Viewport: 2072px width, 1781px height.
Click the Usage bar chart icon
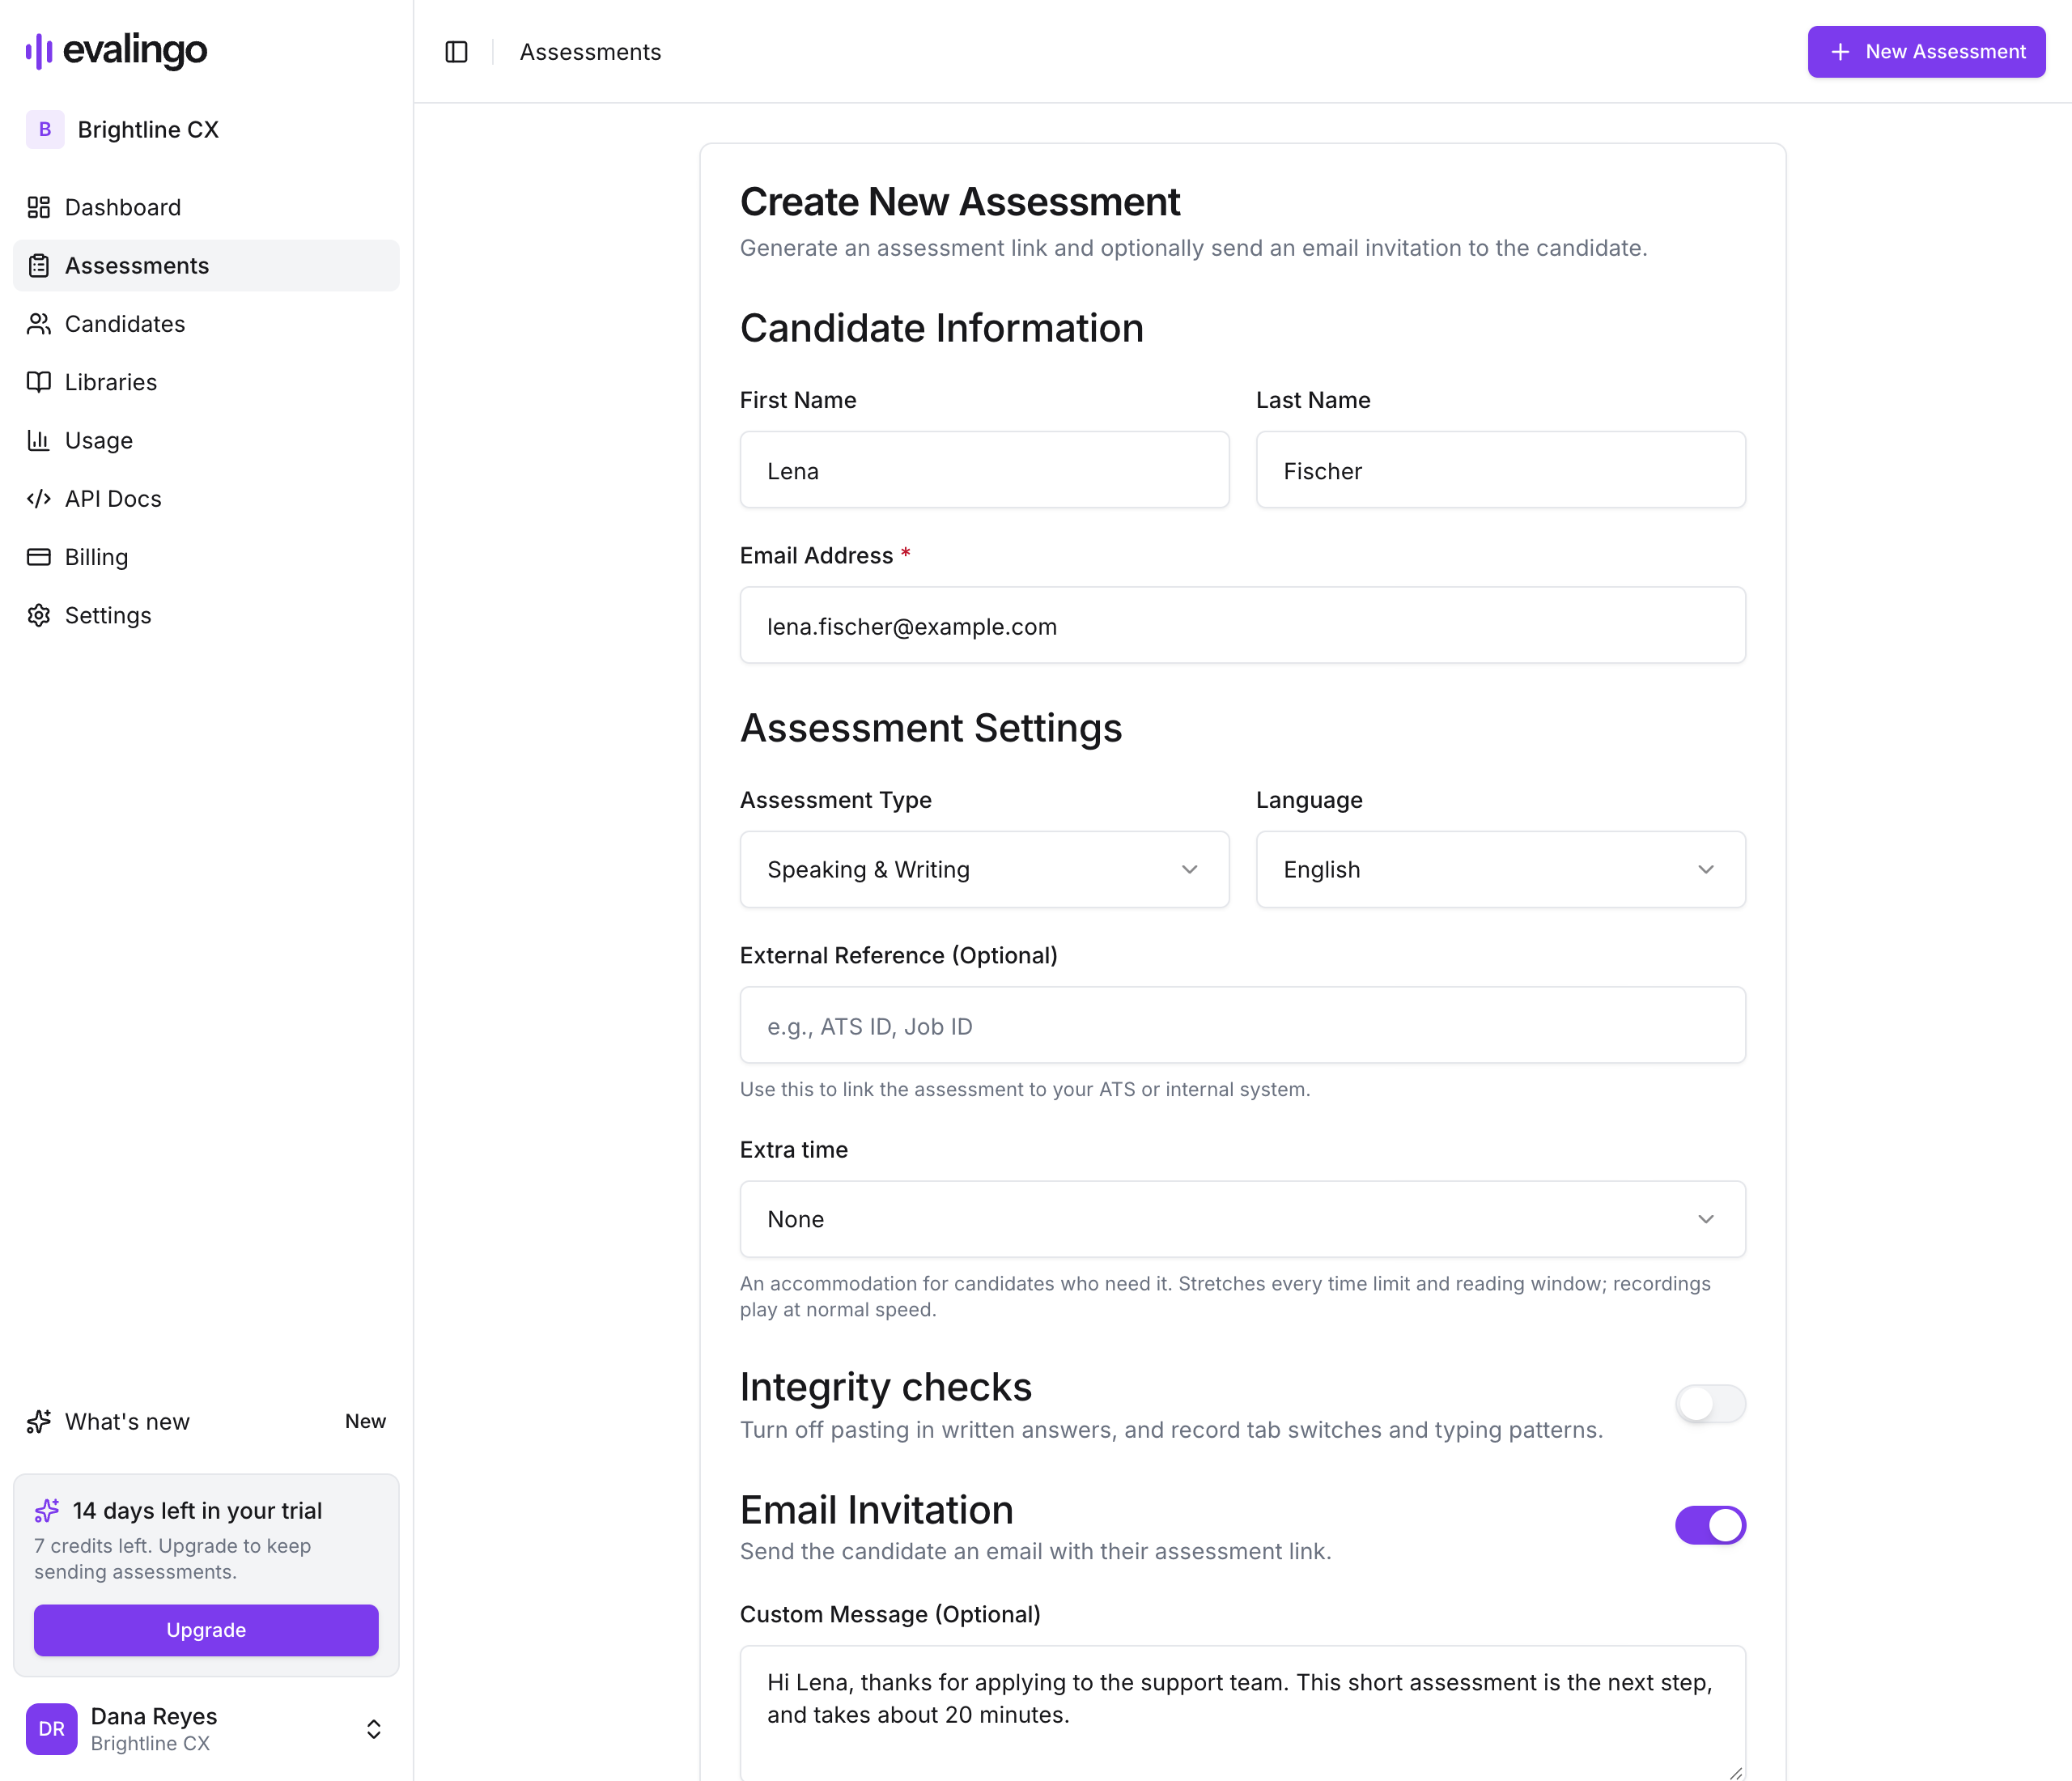pos(39,440)
